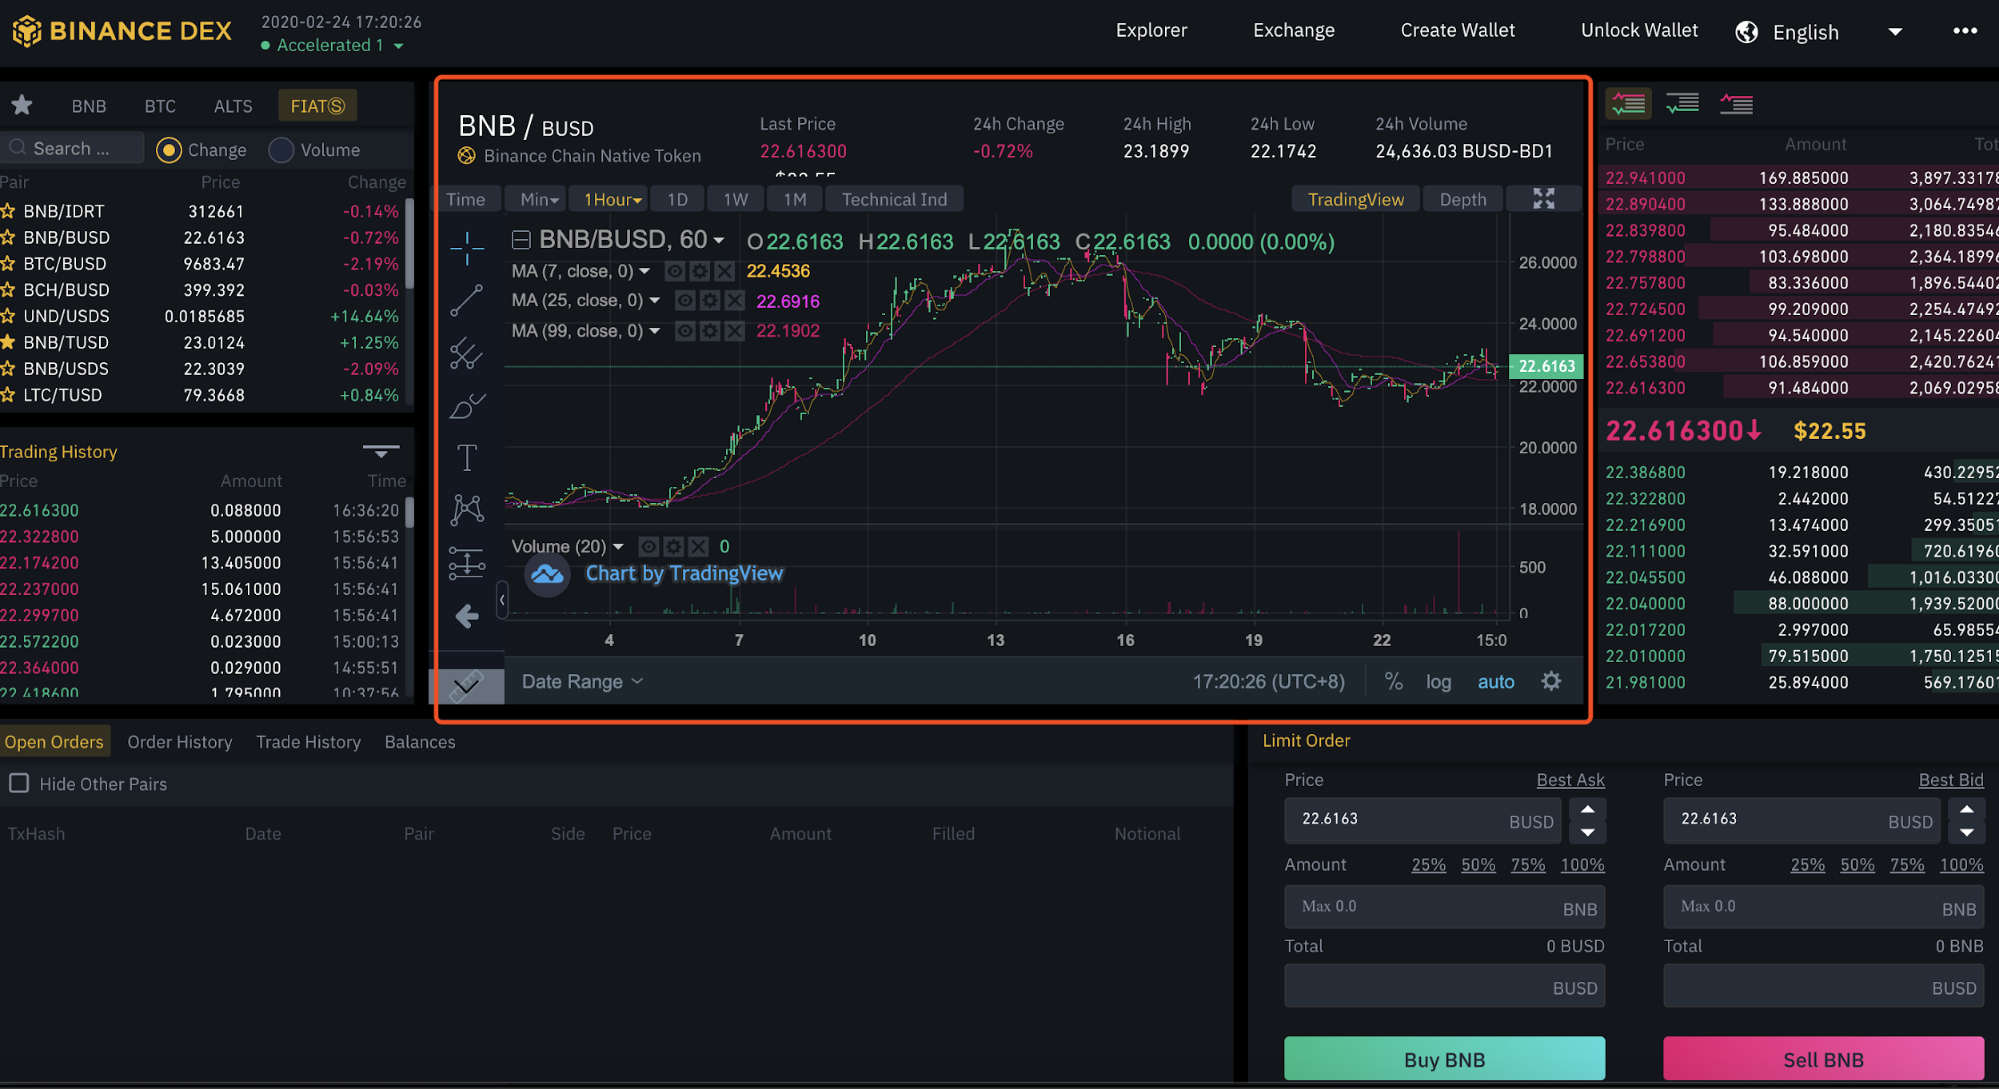Switch to the ALTS market tab

pyautogui.click(x=233, y=105)
